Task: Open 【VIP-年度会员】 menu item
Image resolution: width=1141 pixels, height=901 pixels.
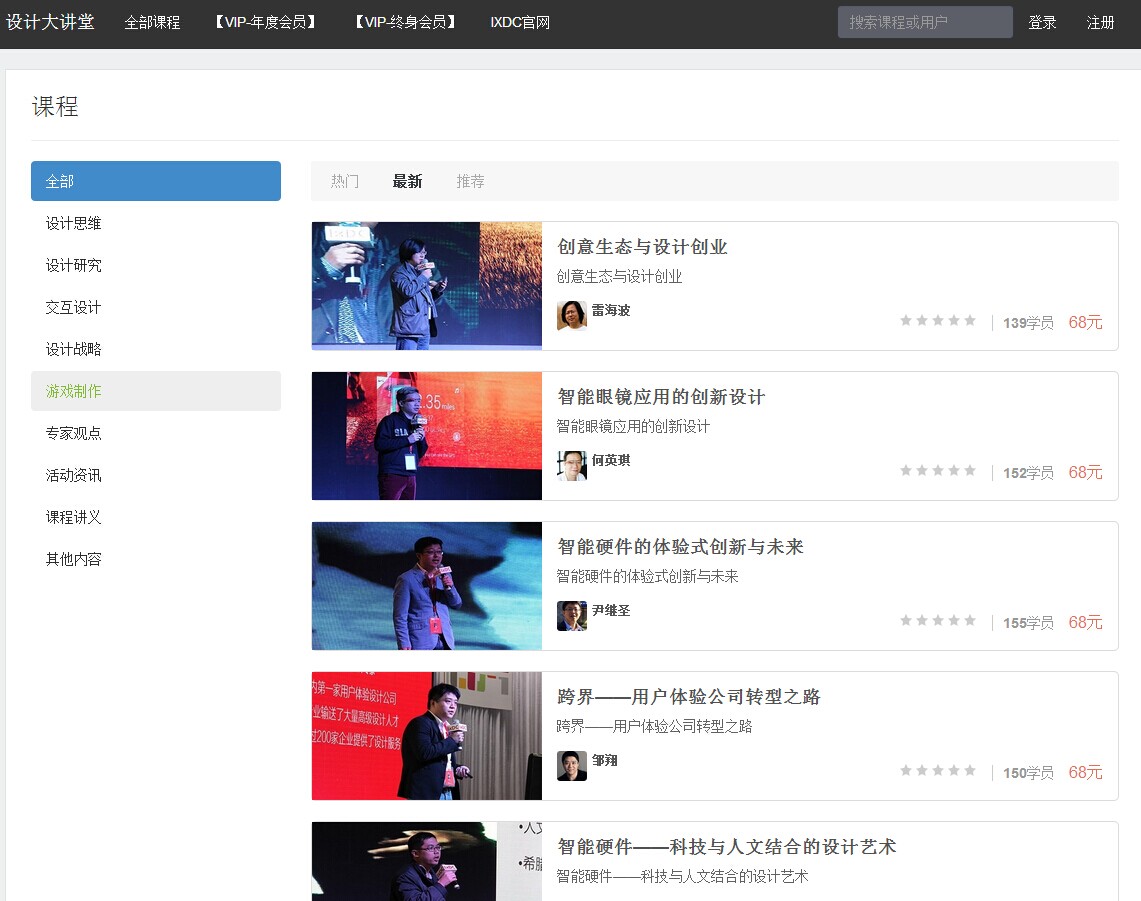Action: coord(266,22)
